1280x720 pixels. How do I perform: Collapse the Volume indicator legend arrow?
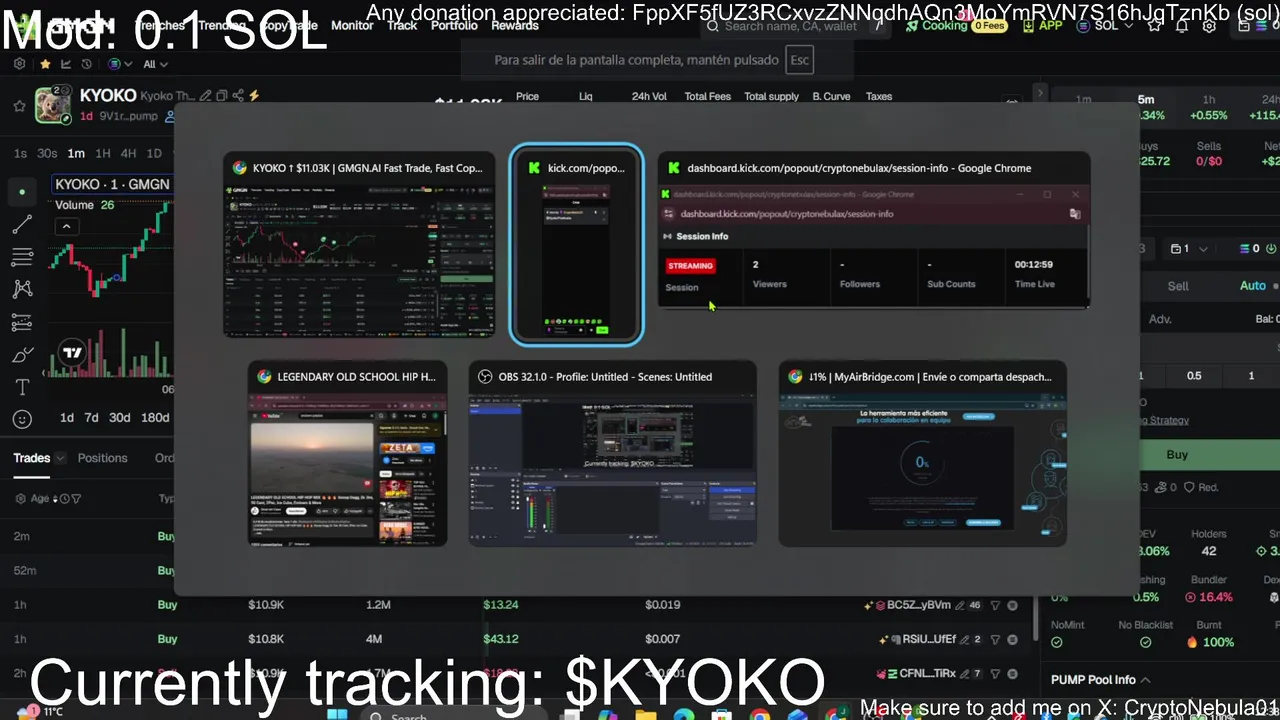point(66,226)
